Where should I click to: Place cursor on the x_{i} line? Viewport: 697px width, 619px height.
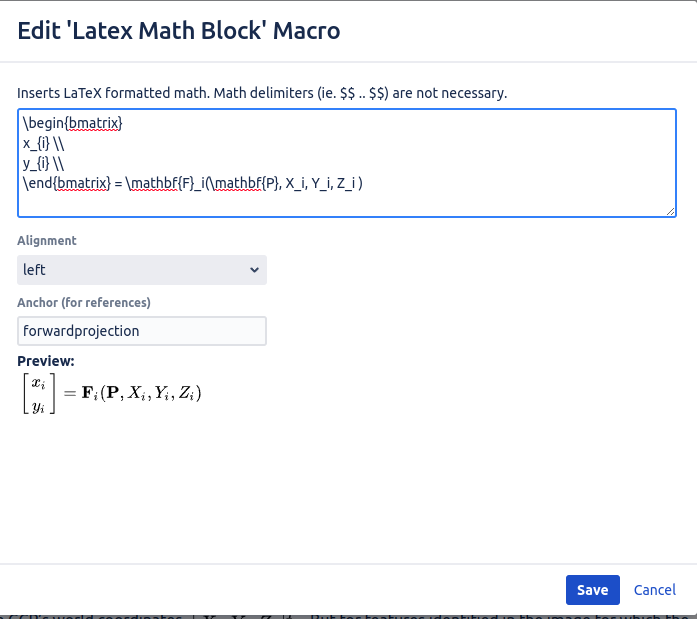point(44,144)
